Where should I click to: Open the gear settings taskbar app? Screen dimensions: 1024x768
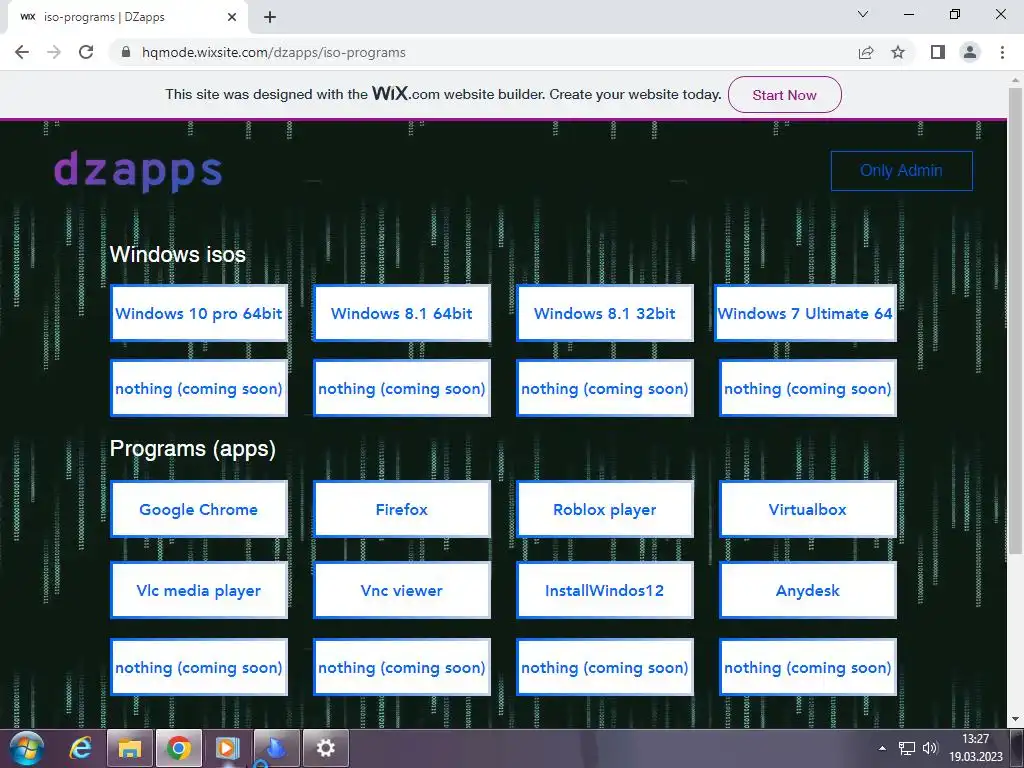coord(325,748)
